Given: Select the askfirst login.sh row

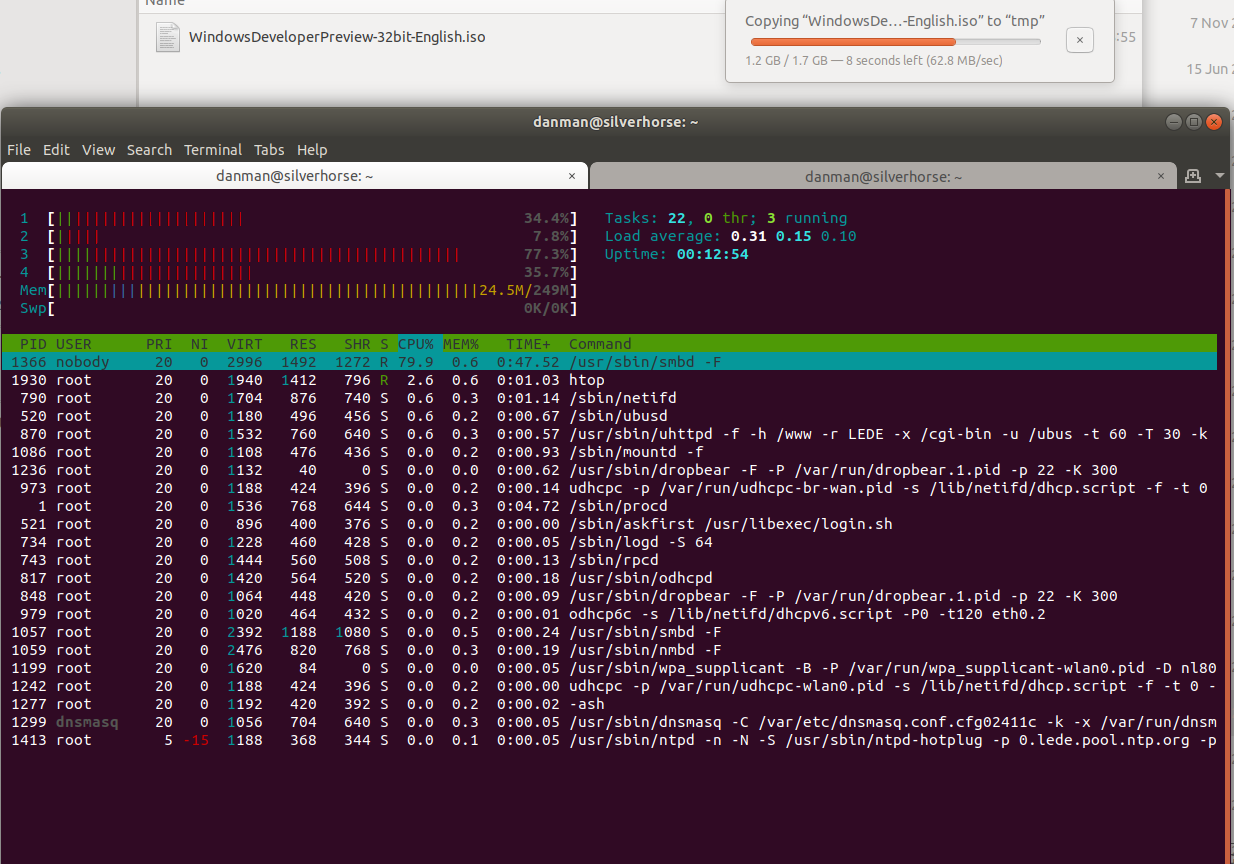Looking at the screenshot, I should click(609, 524).
